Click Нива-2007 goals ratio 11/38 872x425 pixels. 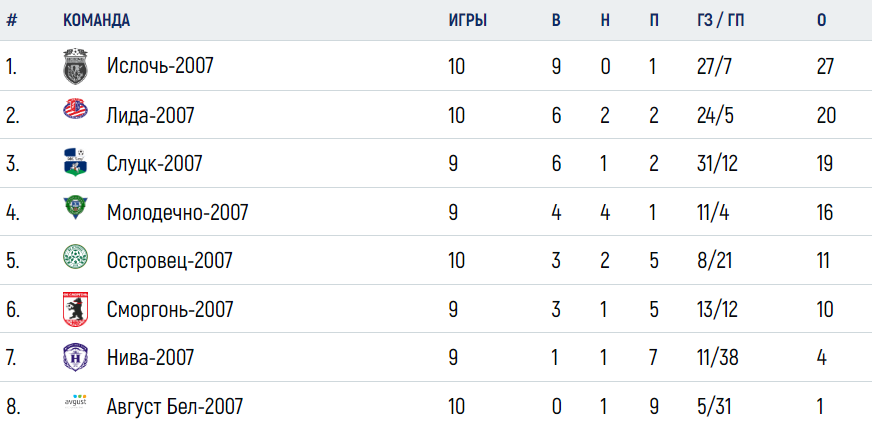click(717, 358)
